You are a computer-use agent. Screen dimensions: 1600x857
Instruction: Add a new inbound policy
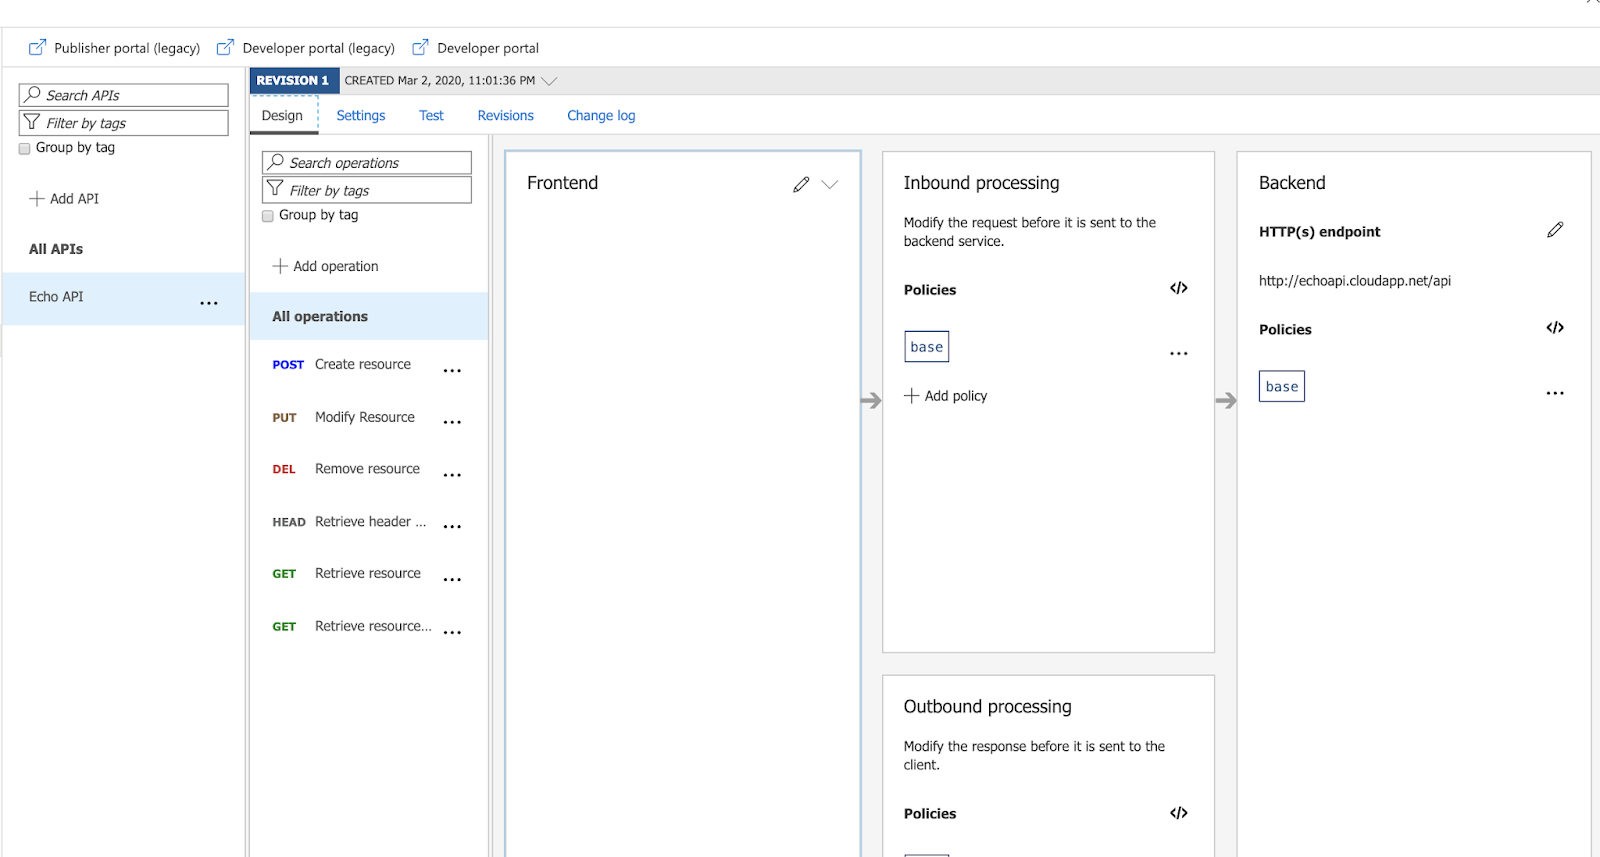coord(946,396)
